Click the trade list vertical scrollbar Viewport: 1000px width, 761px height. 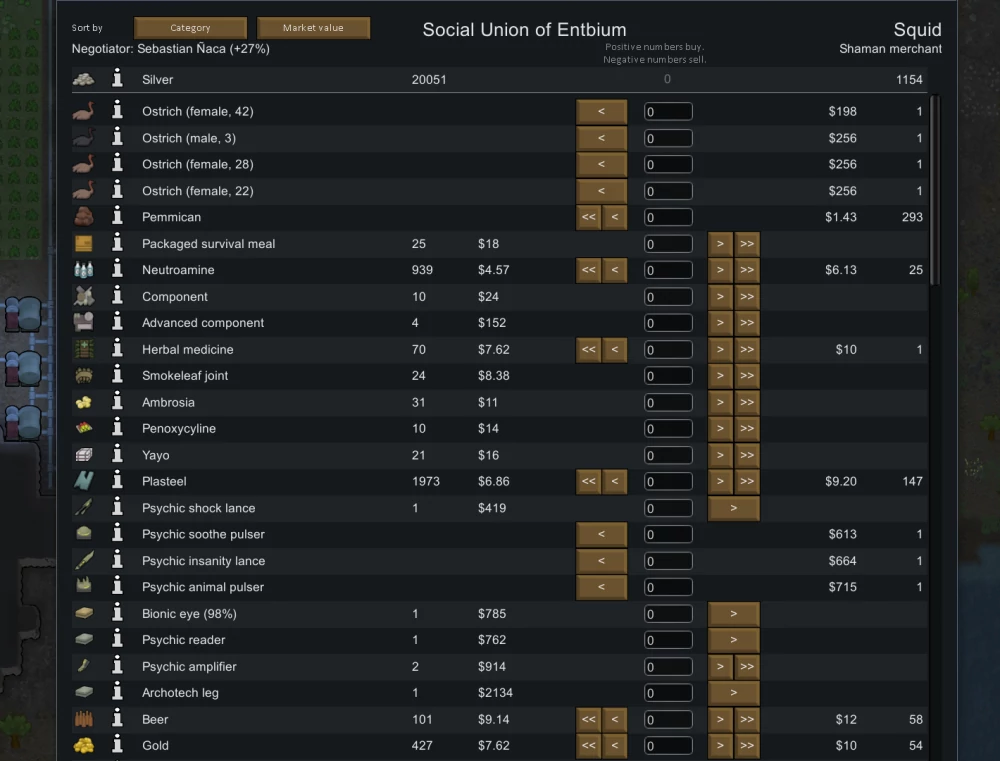(934, 190)
